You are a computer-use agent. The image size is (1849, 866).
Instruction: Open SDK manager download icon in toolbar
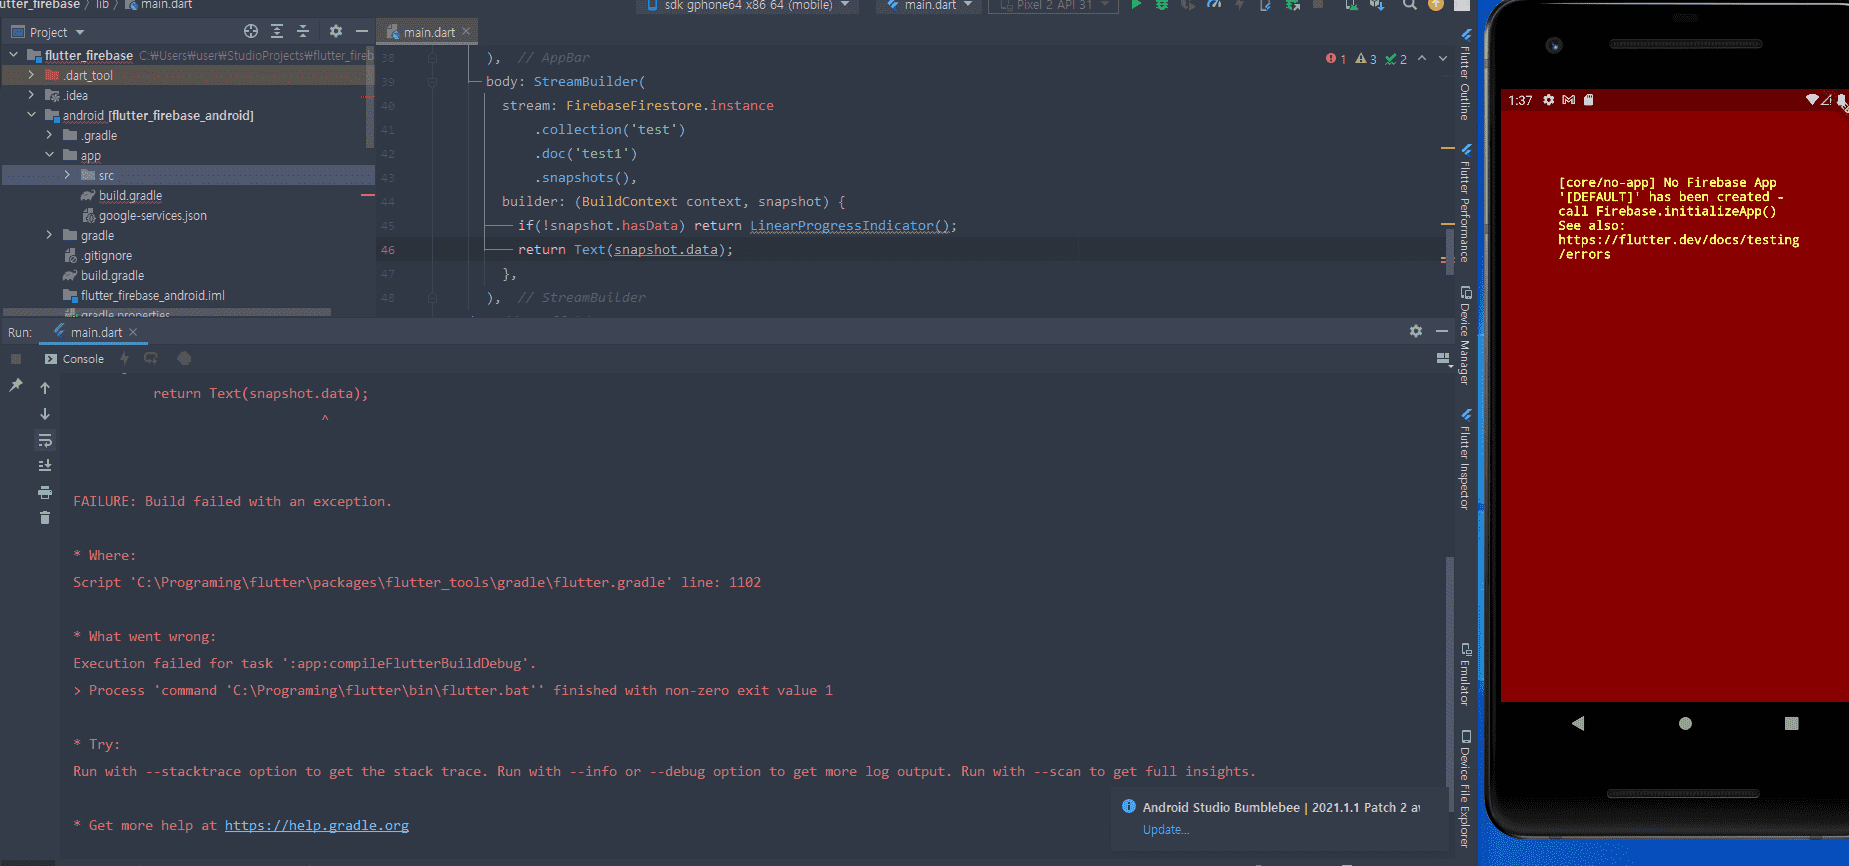(1377, 5)
